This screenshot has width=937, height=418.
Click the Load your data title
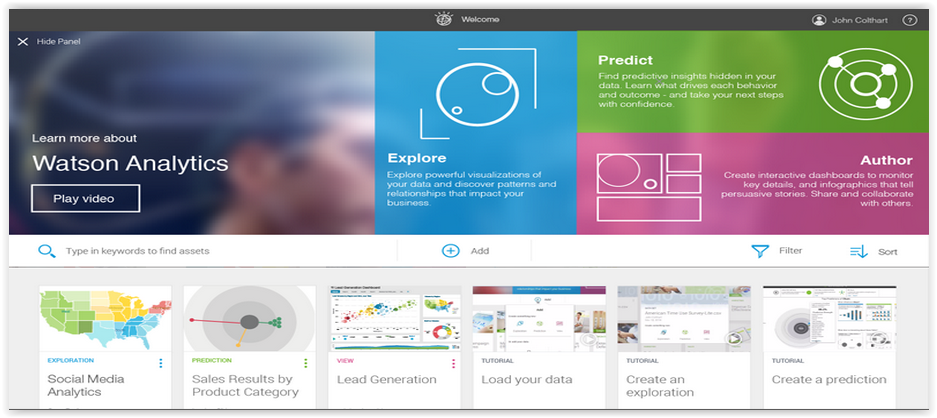point(527,379)
